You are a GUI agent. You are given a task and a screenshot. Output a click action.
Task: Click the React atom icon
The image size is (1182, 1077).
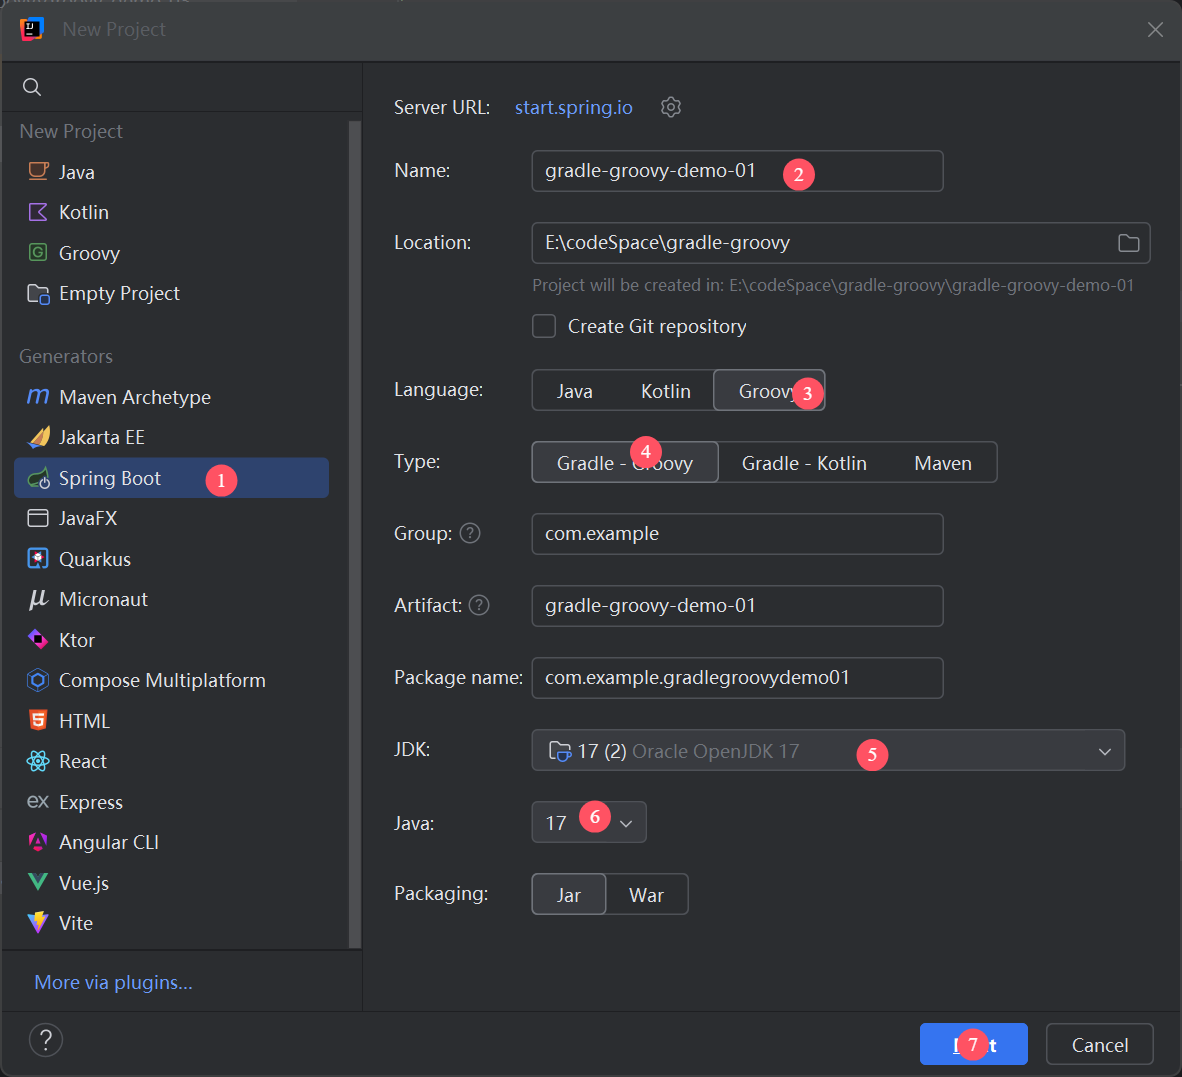pyautogui.click(x=38, y=761)
